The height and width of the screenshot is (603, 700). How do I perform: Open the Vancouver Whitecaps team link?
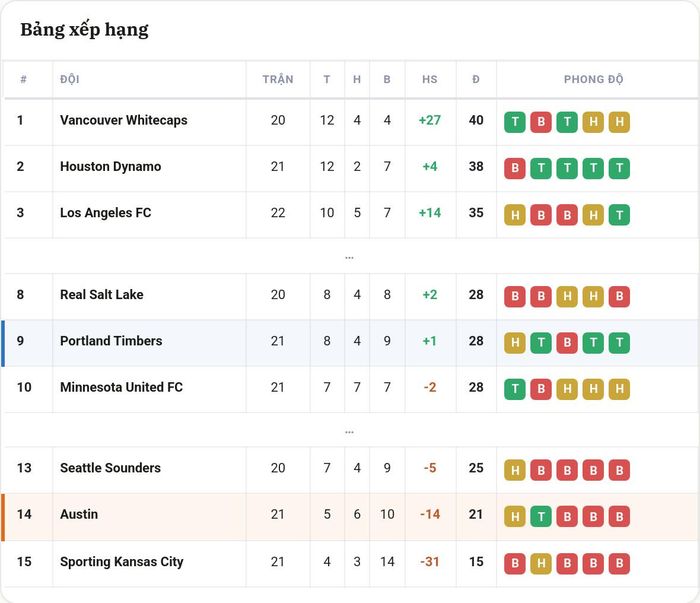[124, 120]
